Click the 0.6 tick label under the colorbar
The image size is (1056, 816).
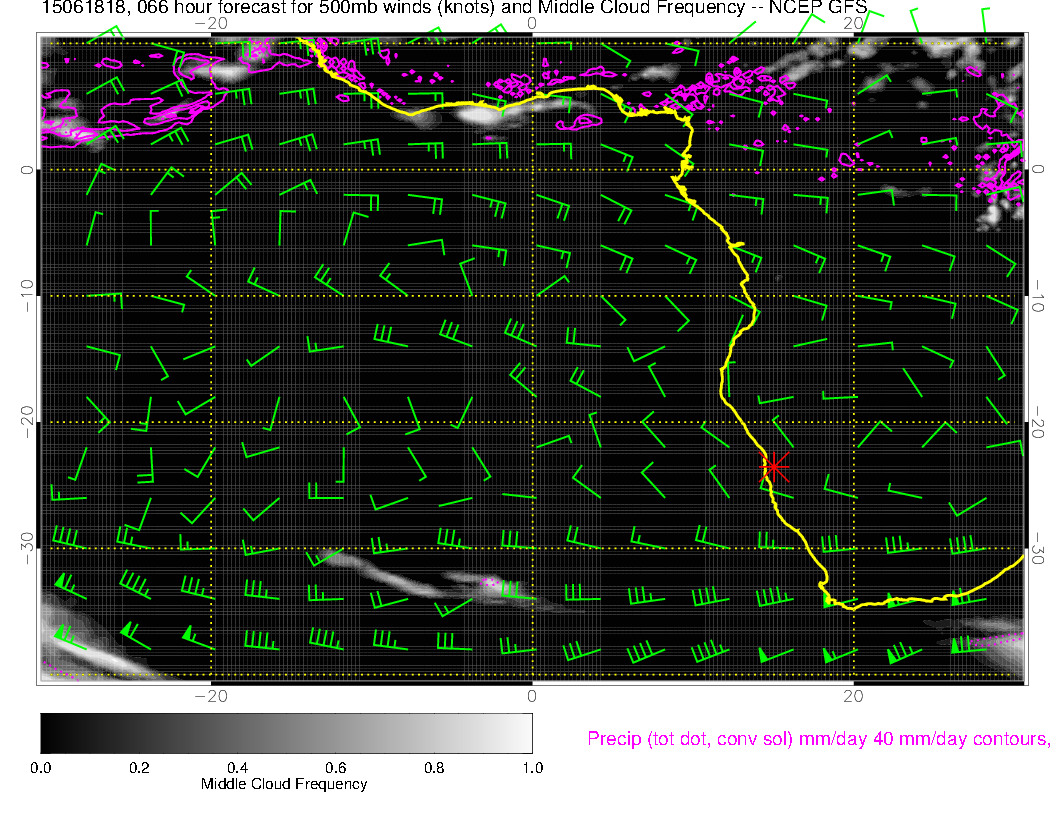click(335, 768)
